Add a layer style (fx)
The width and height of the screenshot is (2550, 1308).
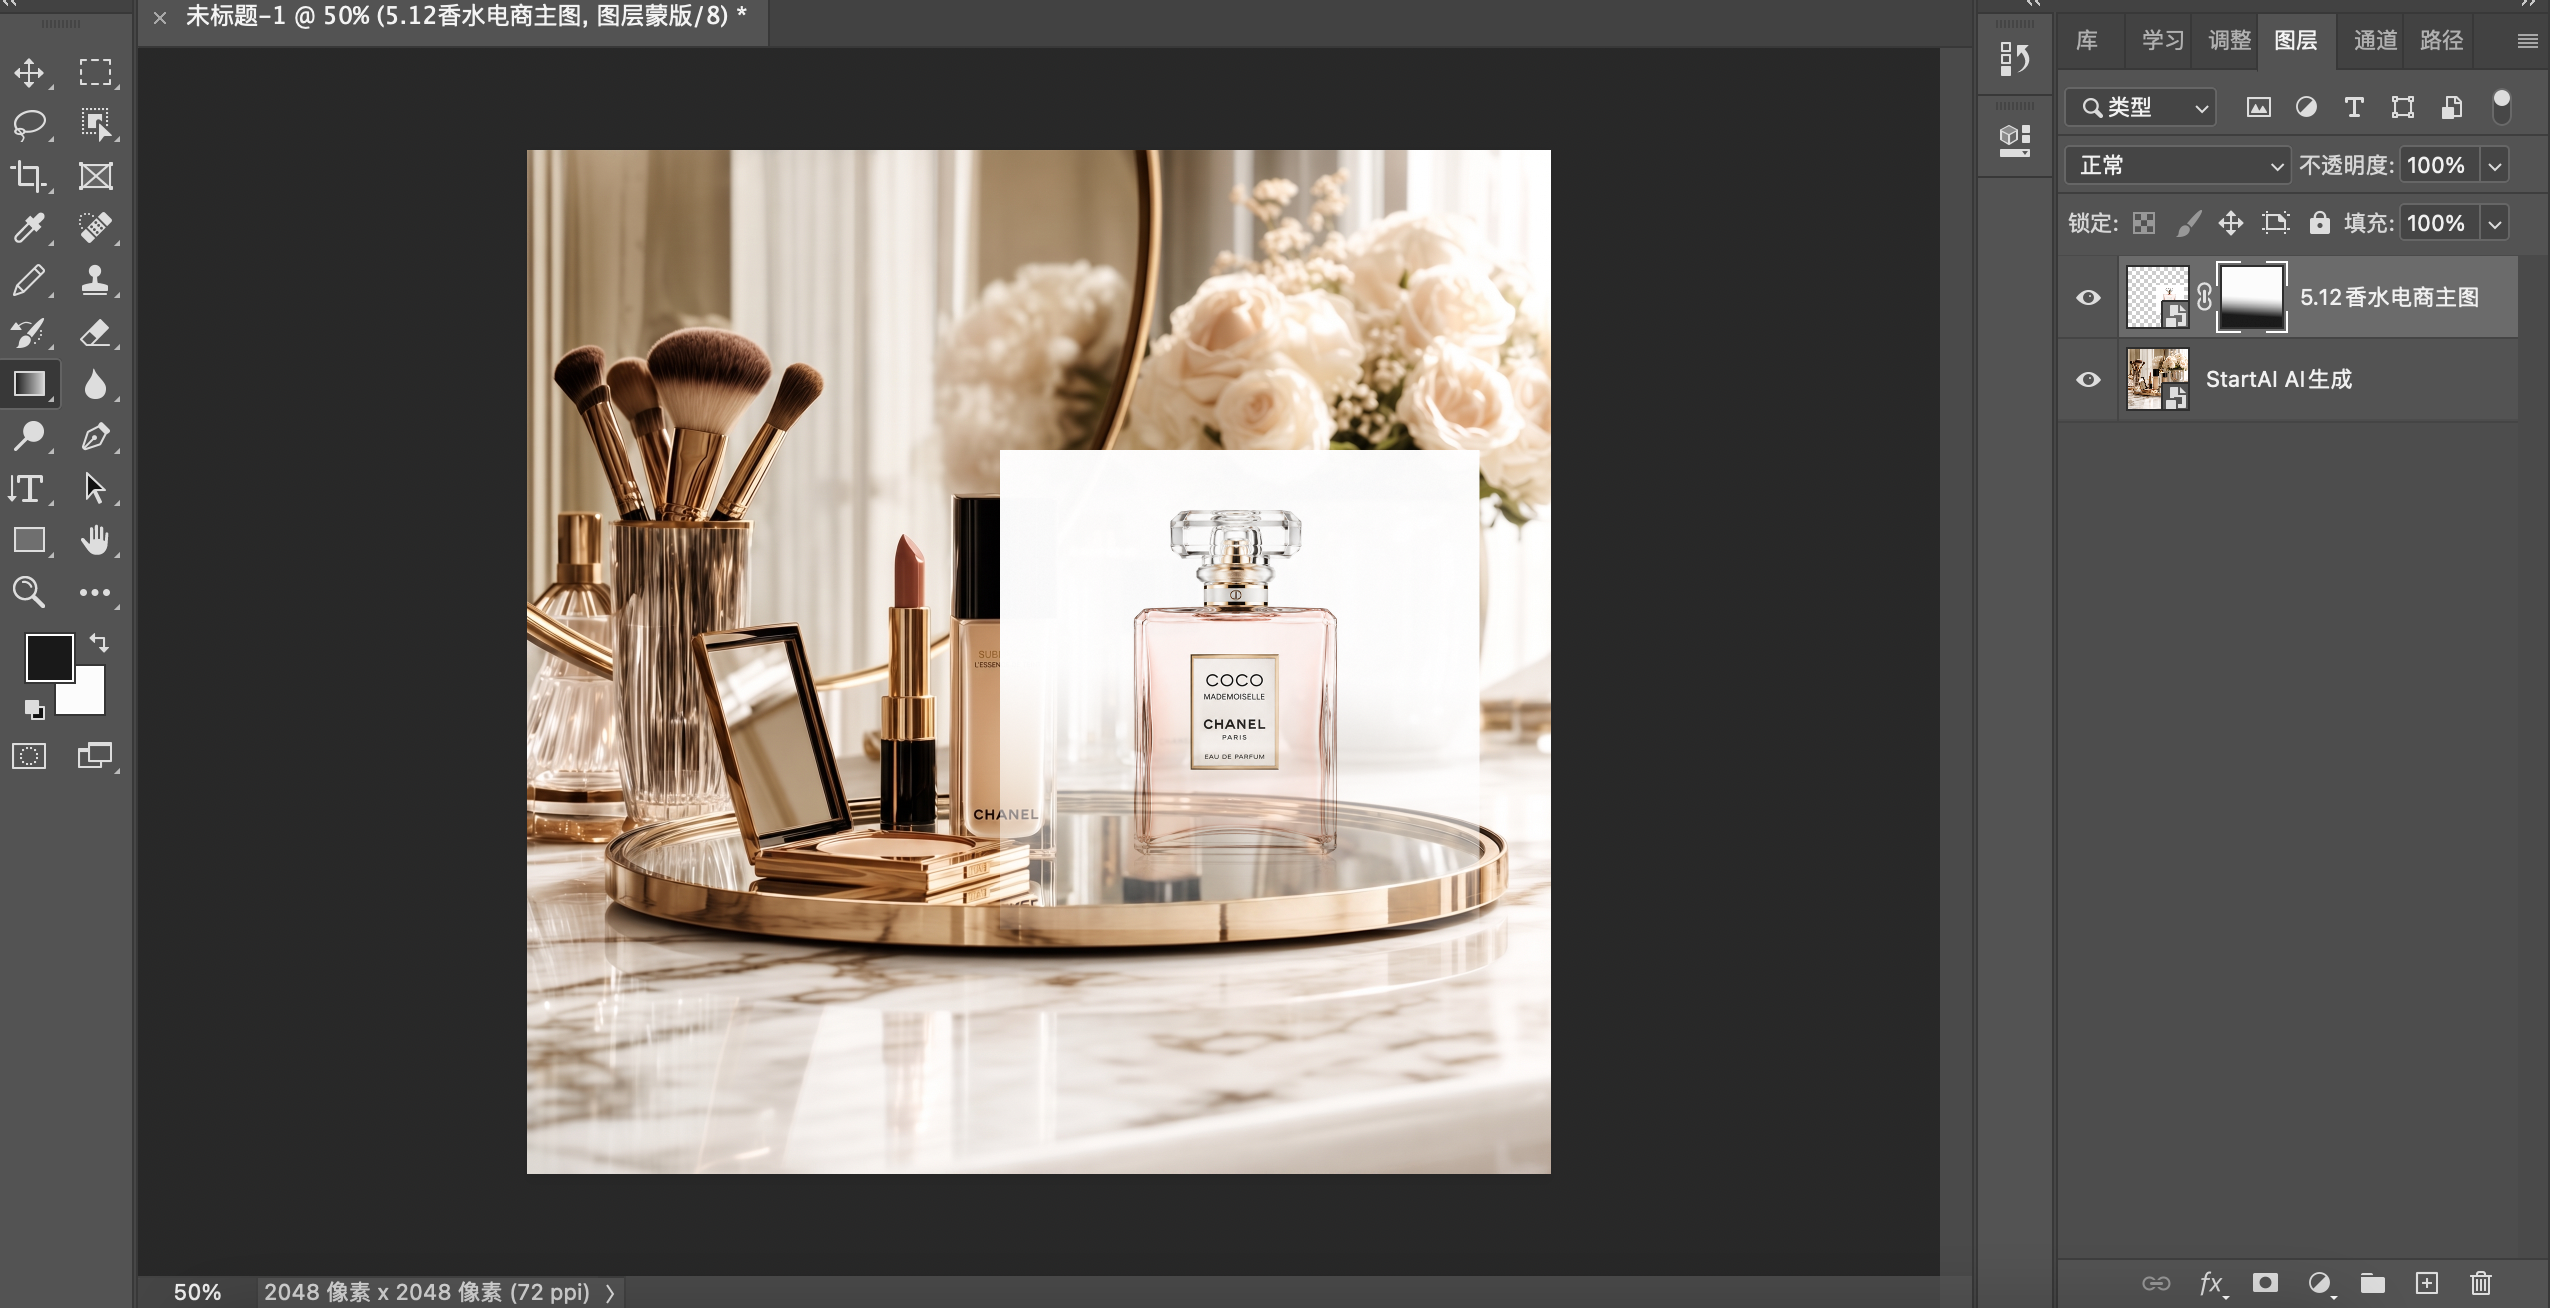2212,1283
